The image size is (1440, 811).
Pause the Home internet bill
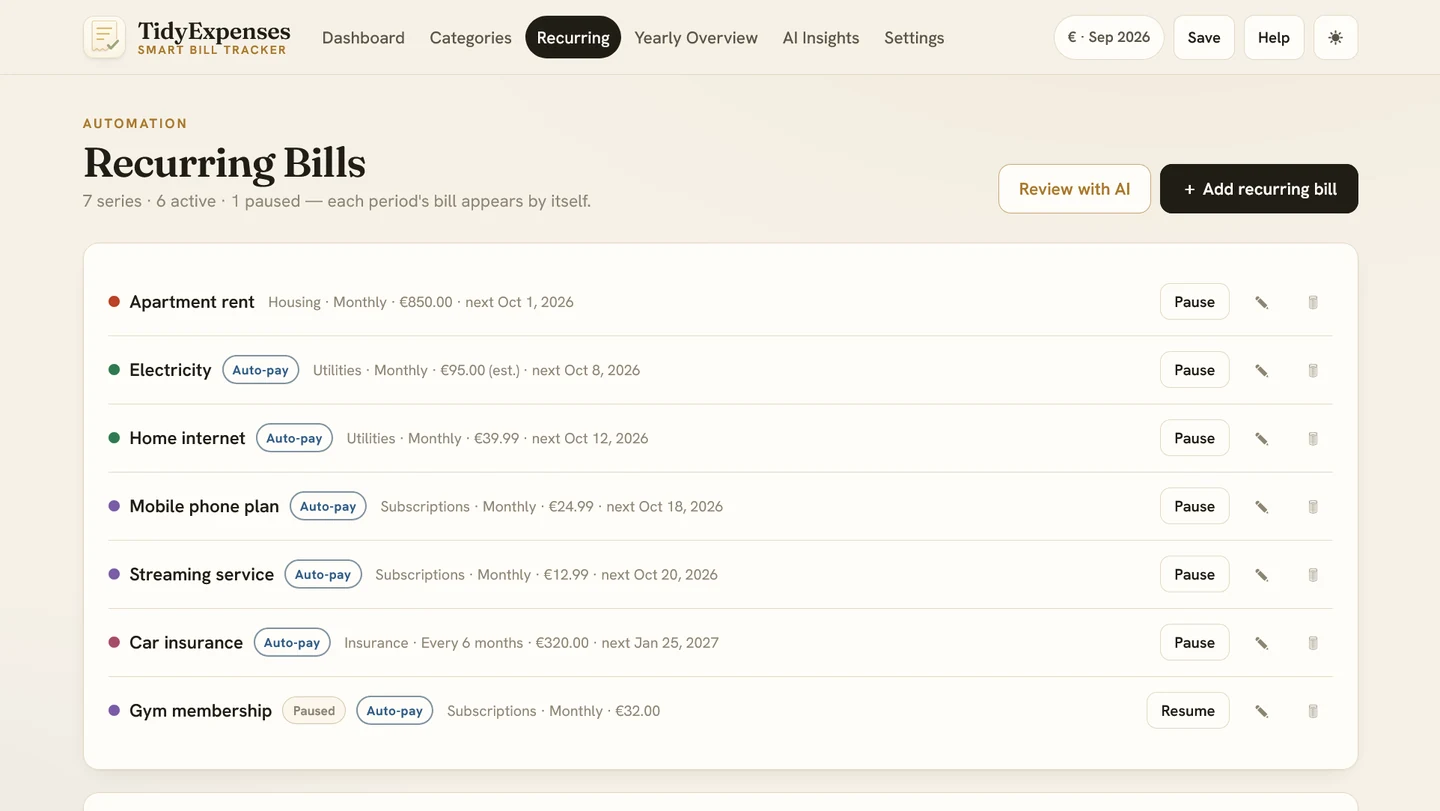pyautogui.click(x=1194, y=438)
